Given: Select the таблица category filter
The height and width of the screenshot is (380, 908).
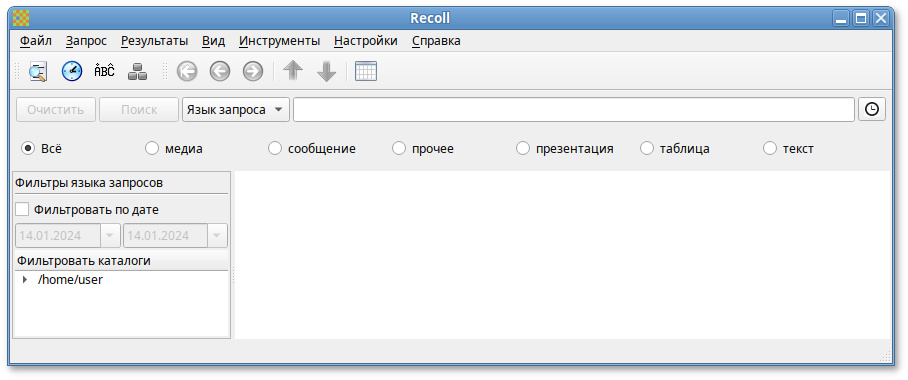Looking at the screenshot, I should (647, 149).
